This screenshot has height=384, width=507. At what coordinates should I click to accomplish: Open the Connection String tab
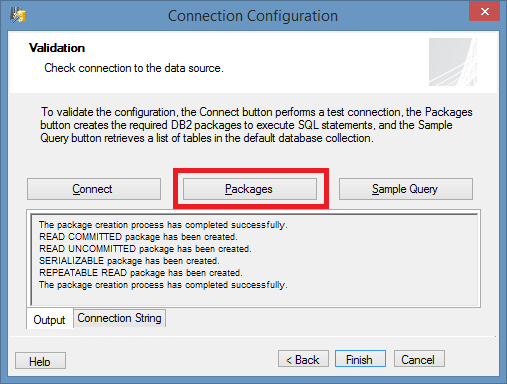(119, 318)
